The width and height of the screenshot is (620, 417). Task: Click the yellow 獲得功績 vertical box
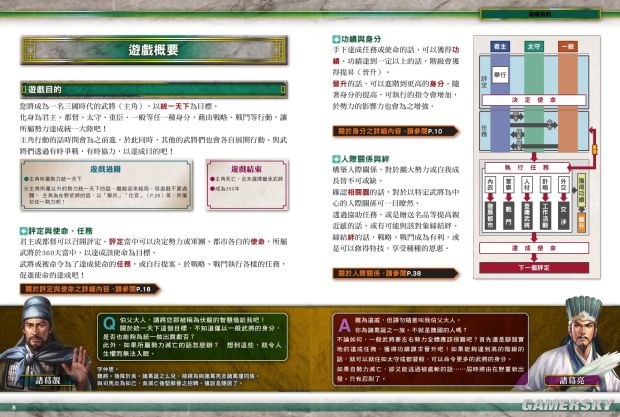pos(581,190)
